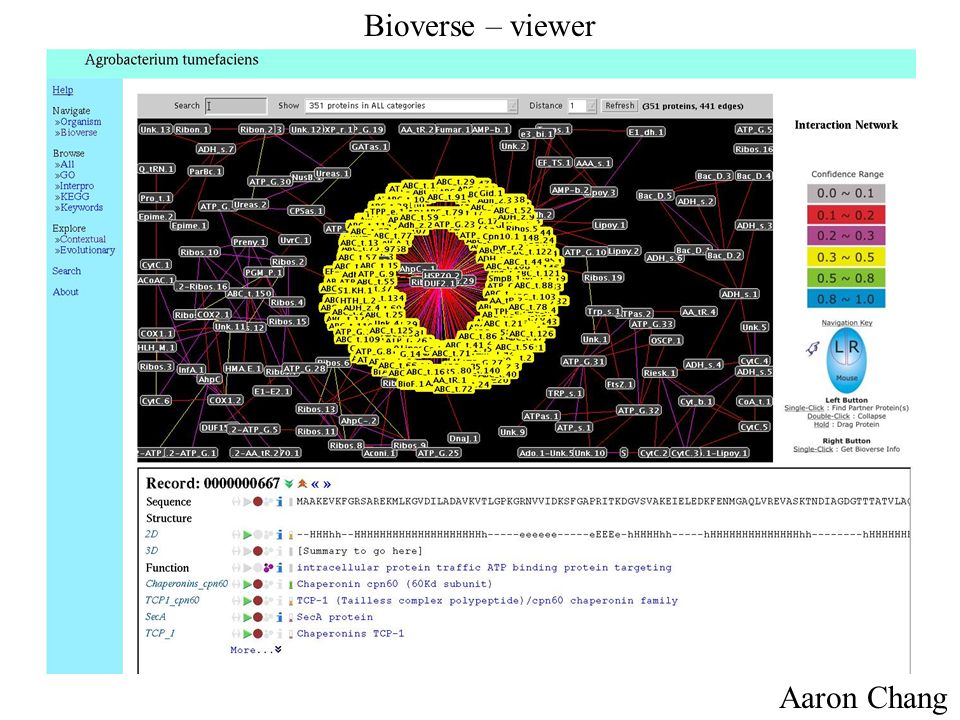Open the 3D structure link
Image resolution: width=960 pixels, height=720 pixels.
[151, 551]
